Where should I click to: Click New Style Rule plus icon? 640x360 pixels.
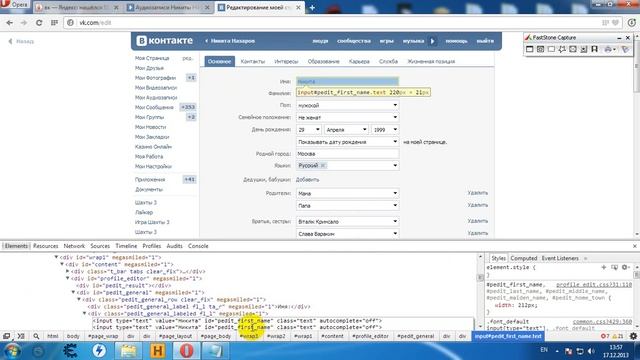[603, 267]
